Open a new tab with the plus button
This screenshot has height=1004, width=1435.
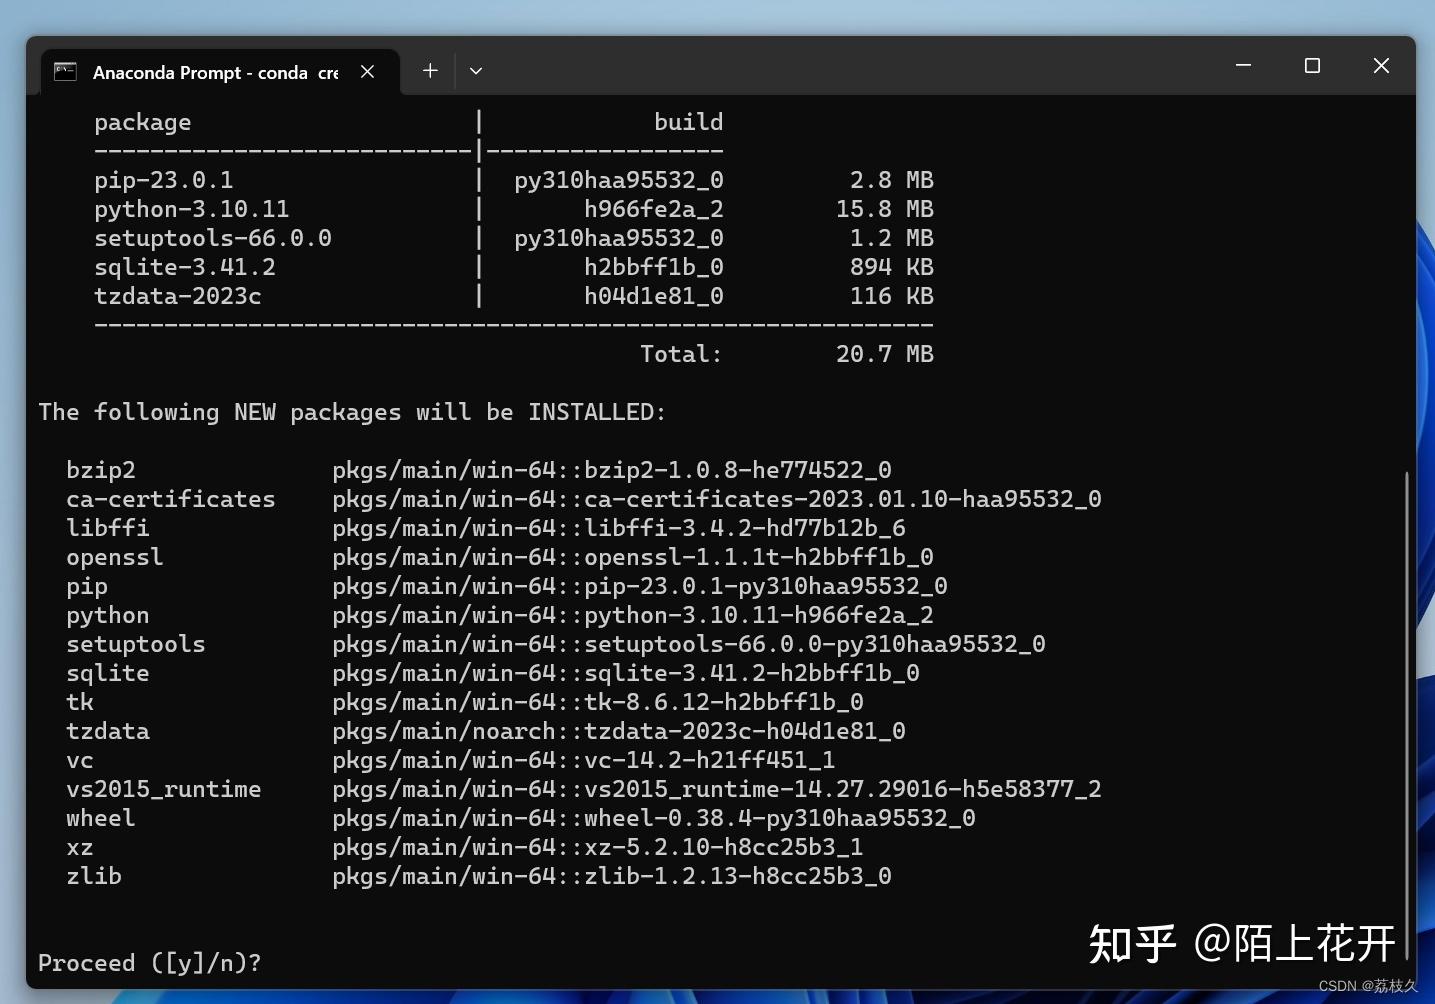pyautogui.click(x=430, y=70)
